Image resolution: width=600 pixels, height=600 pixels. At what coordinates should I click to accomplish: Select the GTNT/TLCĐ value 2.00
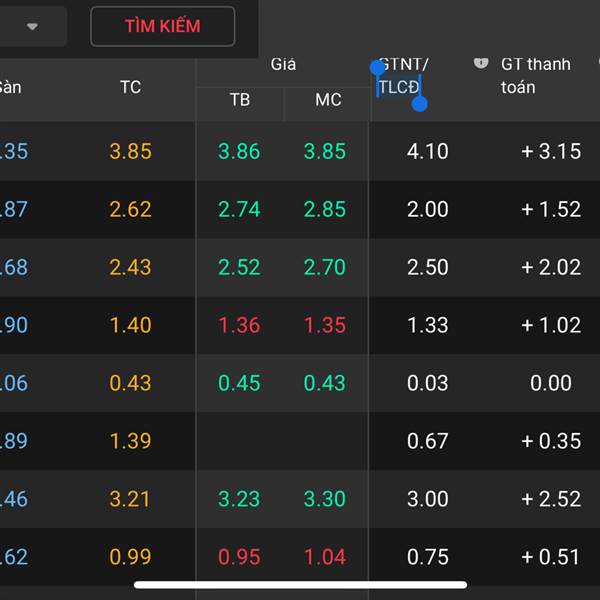pos(427,209)
